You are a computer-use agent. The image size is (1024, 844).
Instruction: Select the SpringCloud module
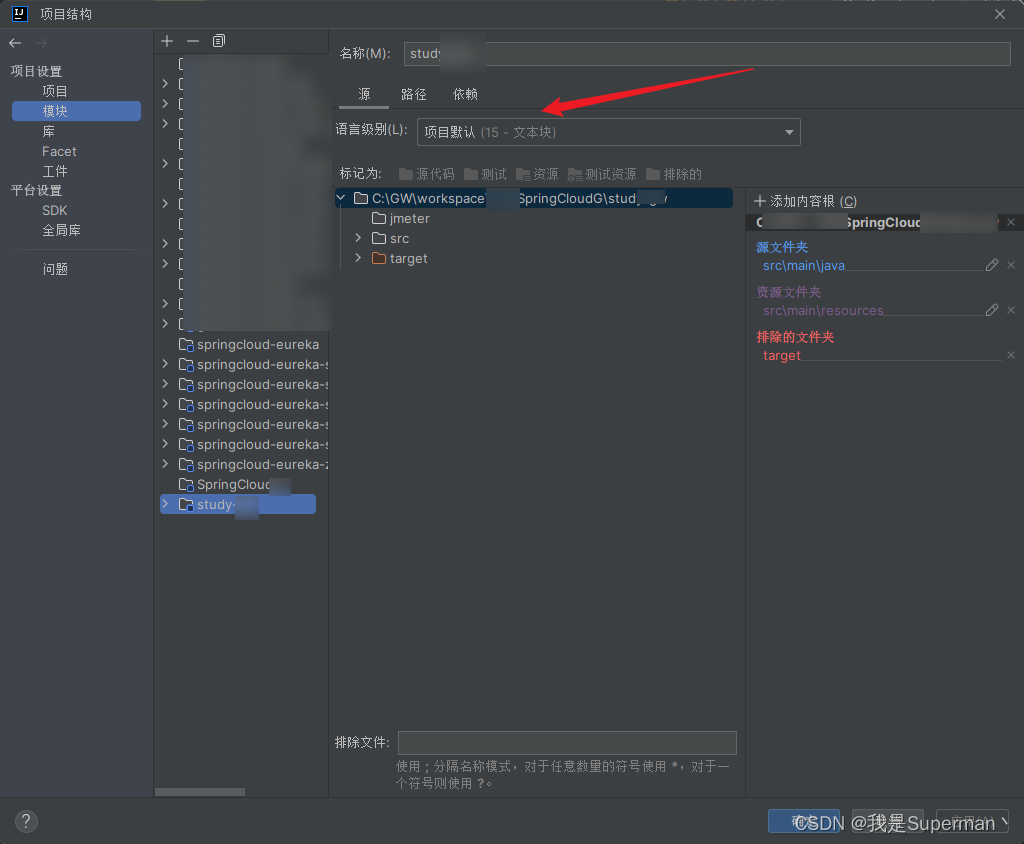[x=234, y=484]
